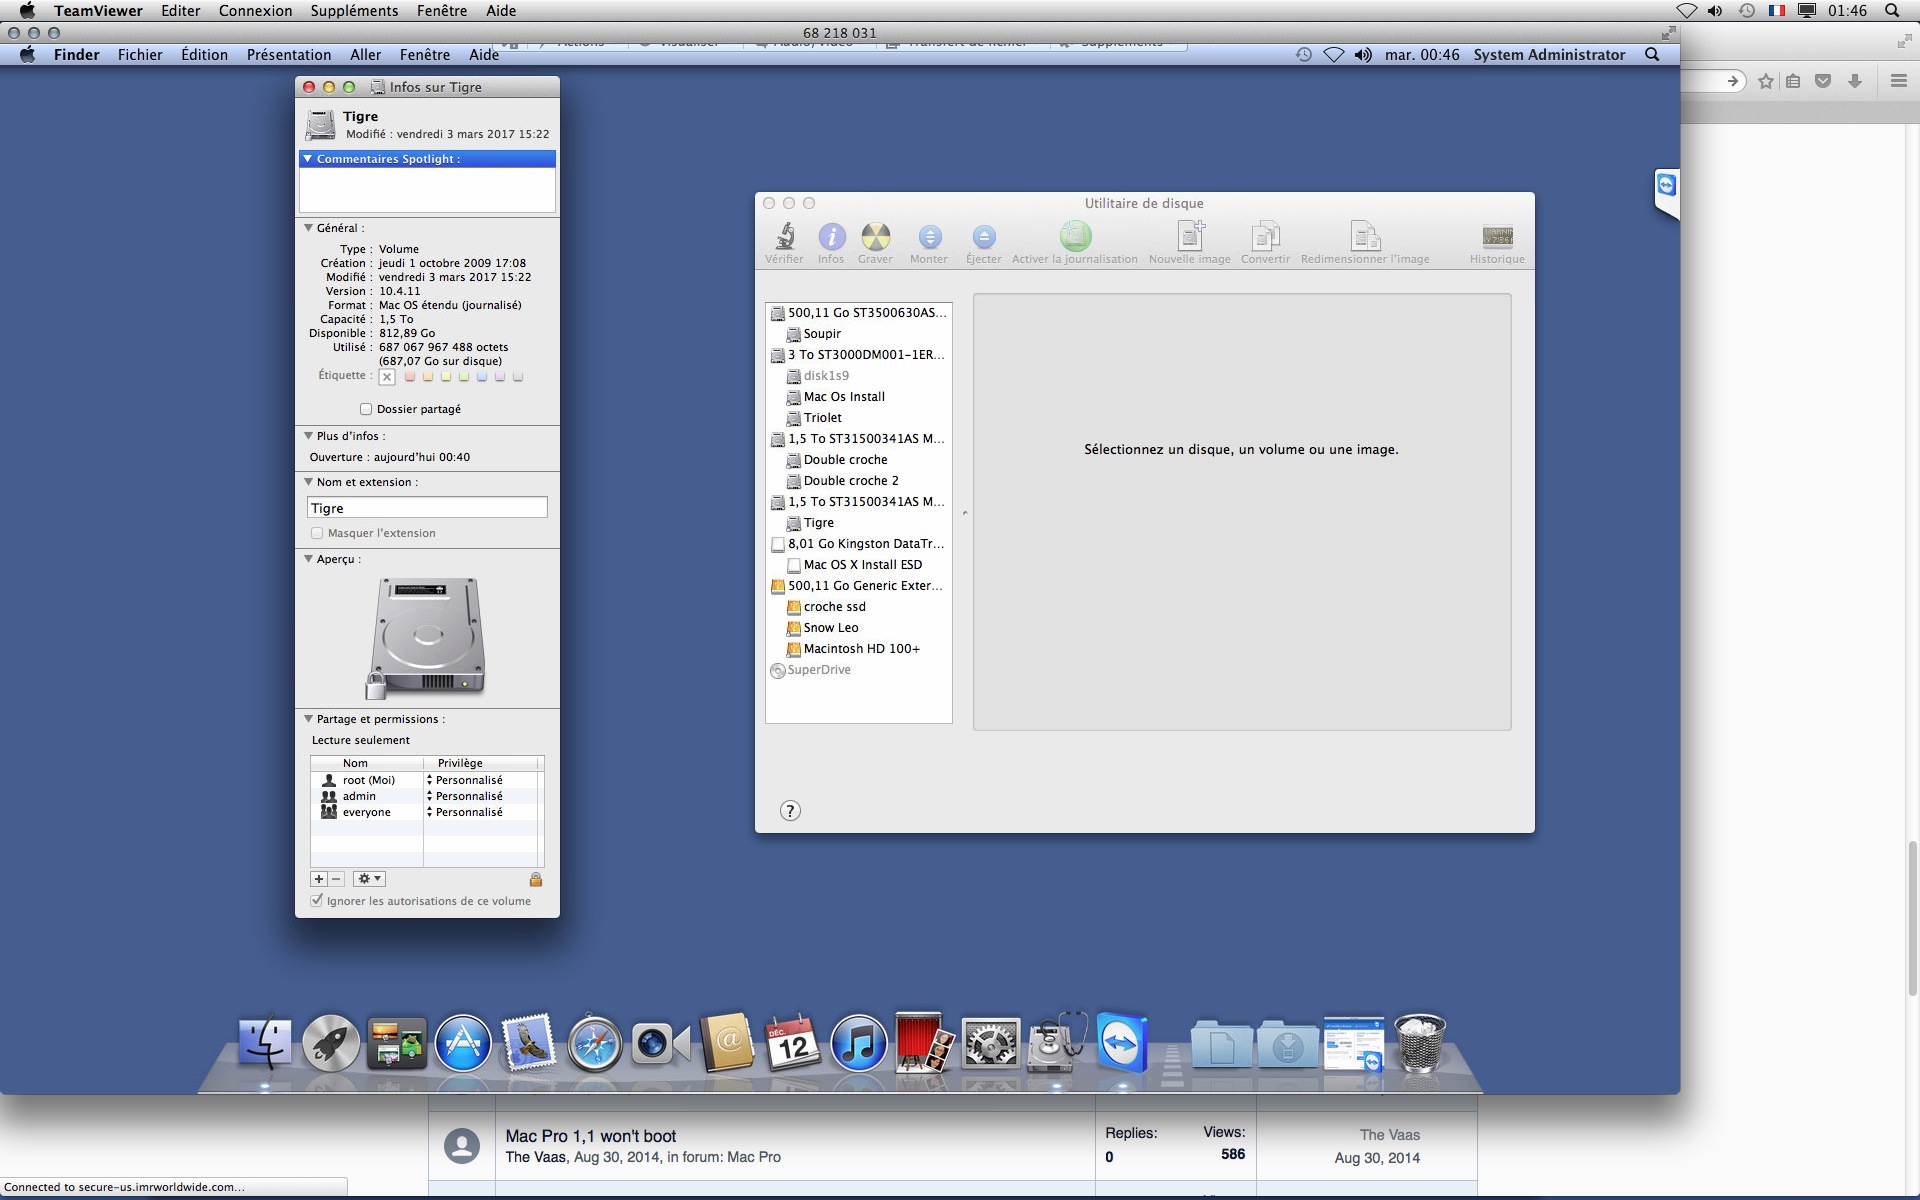This screenshot has width=1920, height=1200.
Task: Collapse the Partage et permissions section
Action: coord(308,719)
